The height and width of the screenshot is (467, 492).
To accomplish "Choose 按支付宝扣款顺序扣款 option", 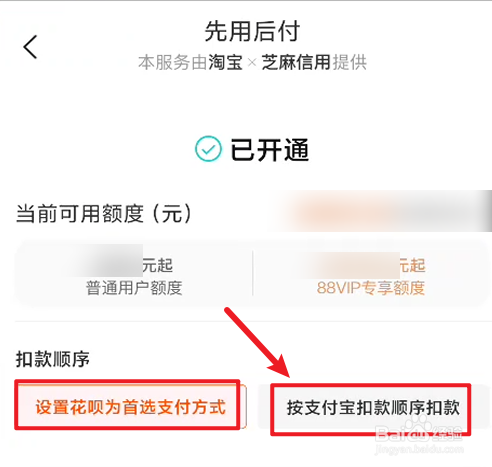I will [373, 407].
